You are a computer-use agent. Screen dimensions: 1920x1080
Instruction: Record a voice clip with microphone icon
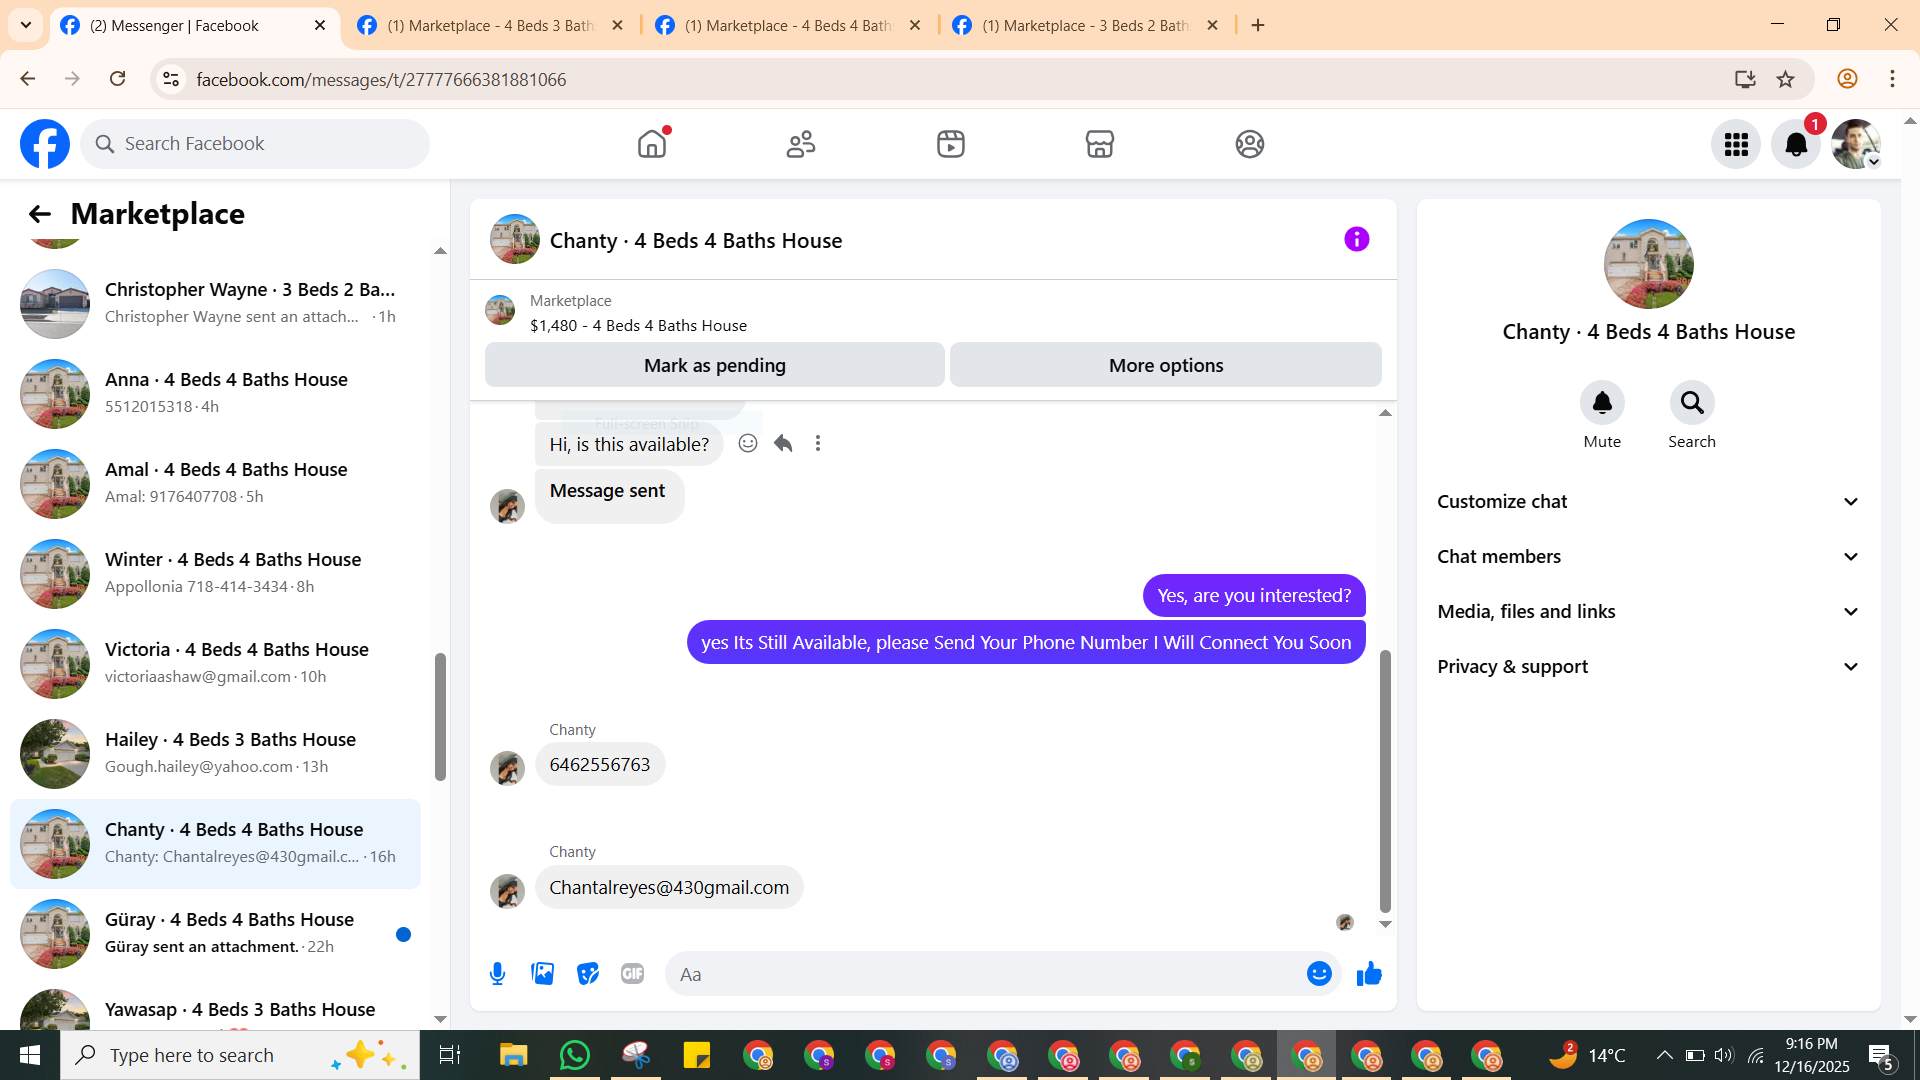497,974
